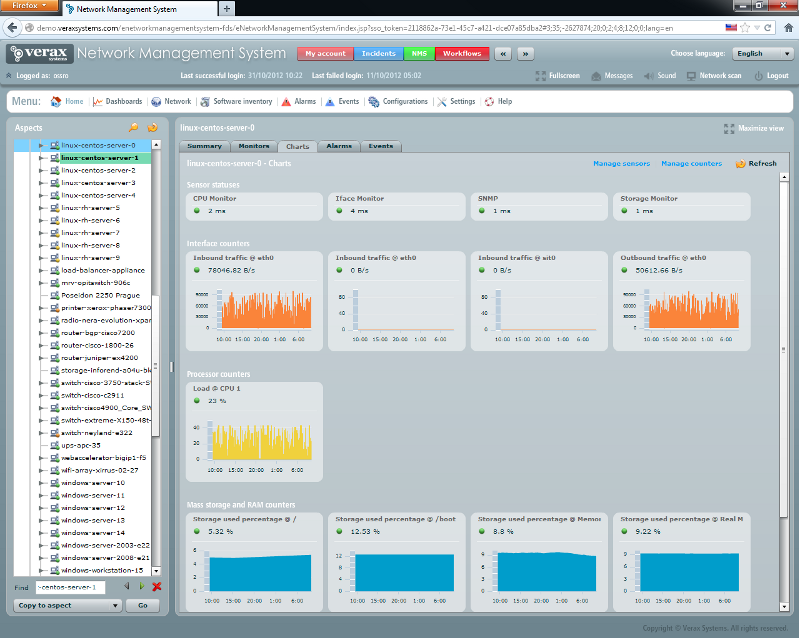Start Network scan via the monitor icon
Image resolution: width=799 pixels, height=638 pixels.
tap(691, 76)
